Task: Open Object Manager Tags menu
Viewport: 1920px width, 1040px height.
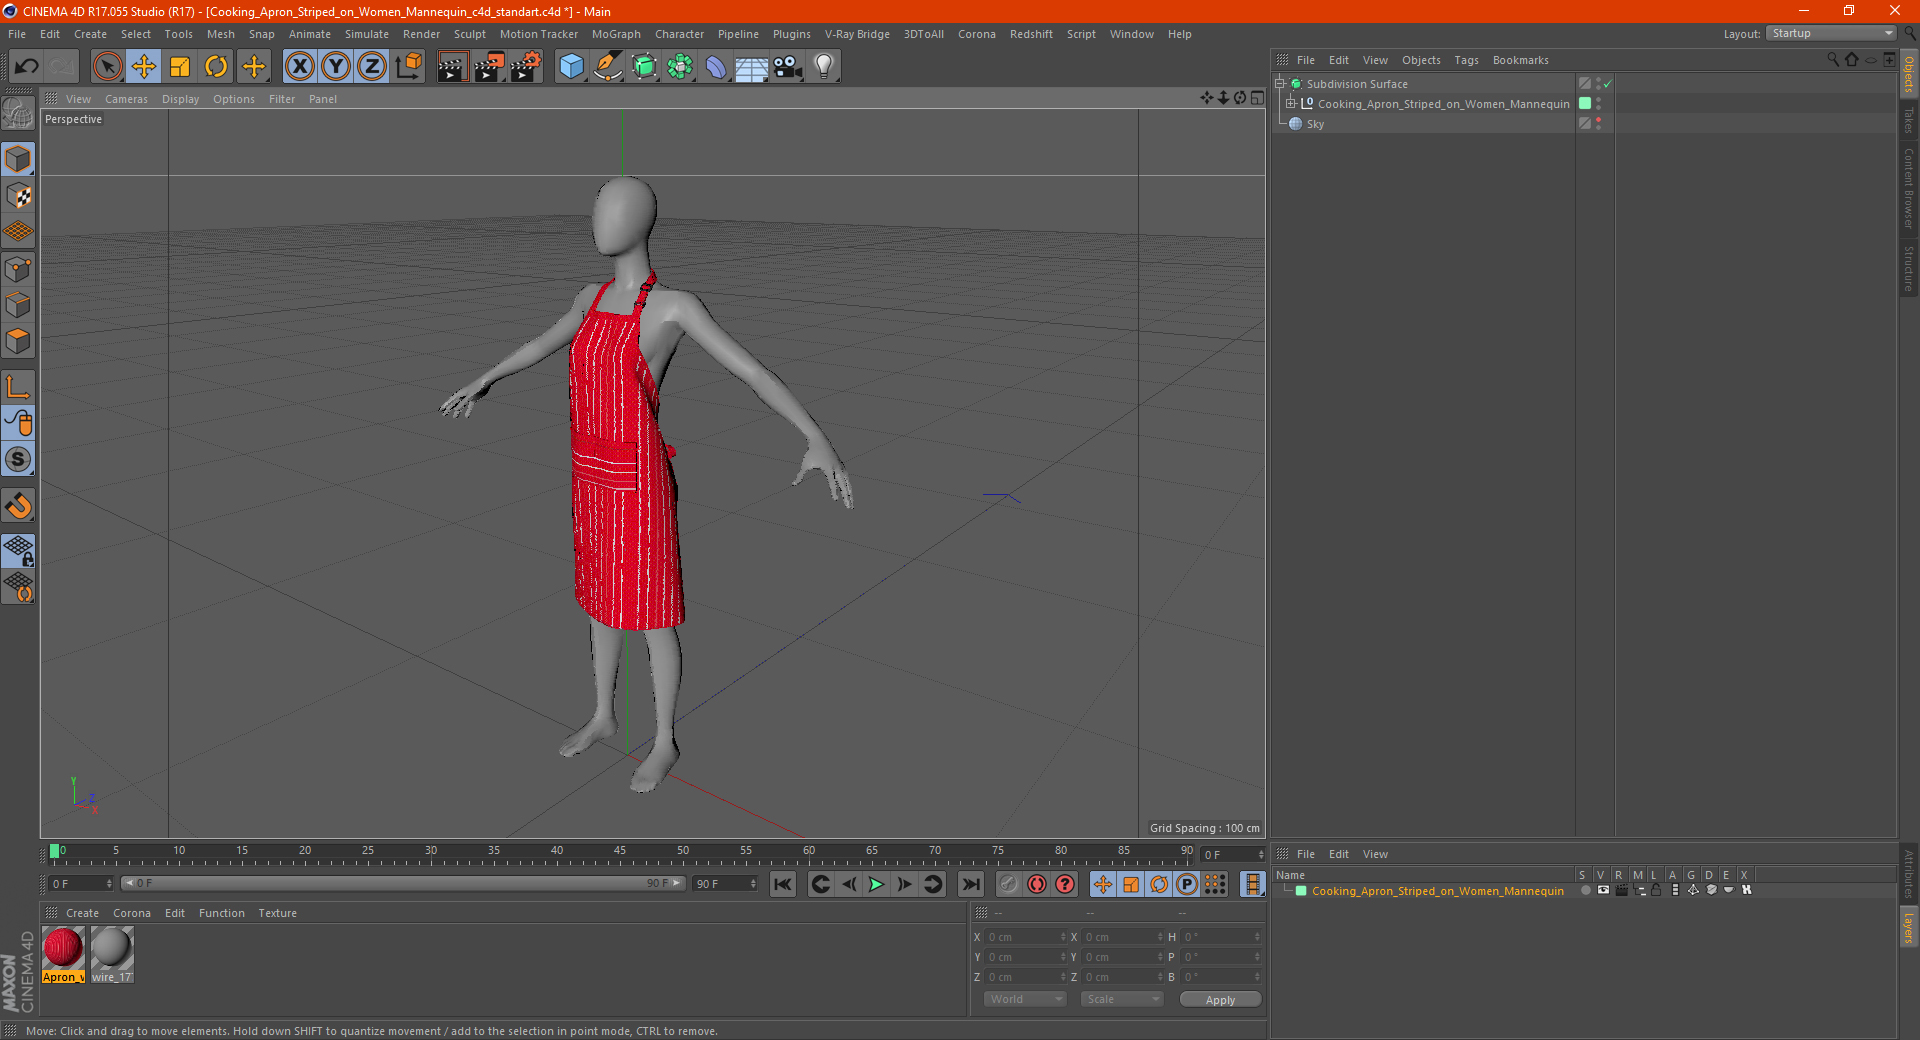Action: [1466, 60]
